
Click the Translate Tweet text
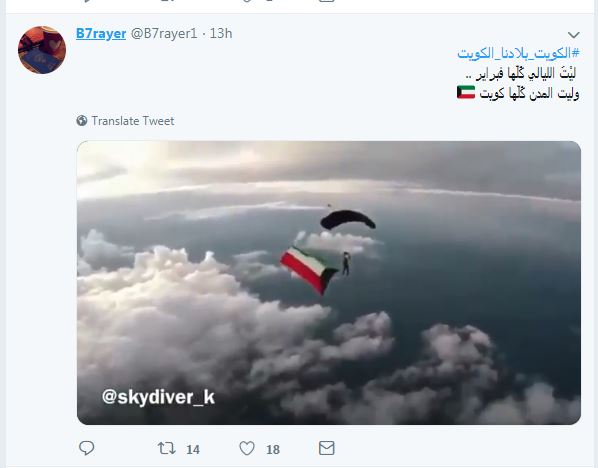coord(133,121)
